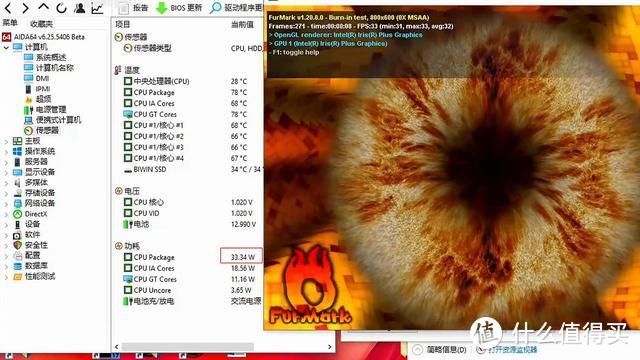Click the 安全性 shield icon
The image size is (640, 360).
[x=17, y=245]
